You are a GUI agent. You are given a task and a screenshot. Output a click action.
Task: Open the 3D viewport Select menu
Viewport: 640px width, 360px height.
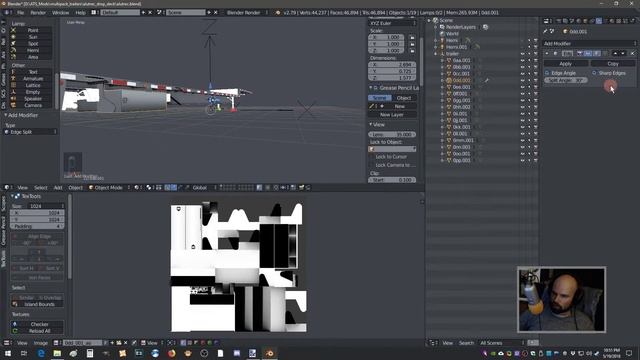tap(40, 188)
